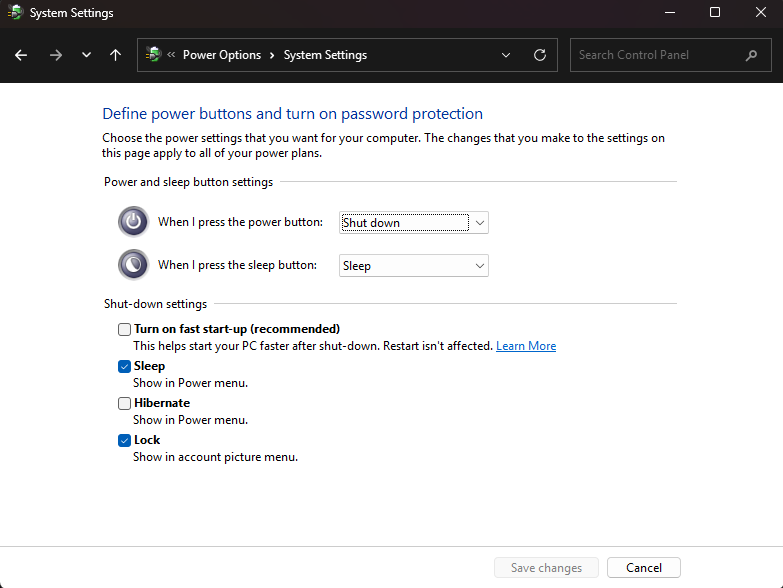The height and width of the screenshot is (588, 783).
Task: Click the sleep button moon icon
Action: tap(133, 264)
